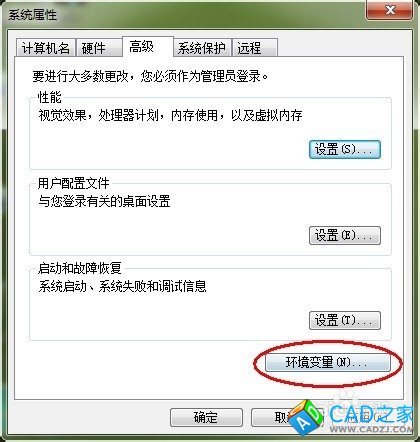Close the 系统属性 dialog window

(390, 11)
